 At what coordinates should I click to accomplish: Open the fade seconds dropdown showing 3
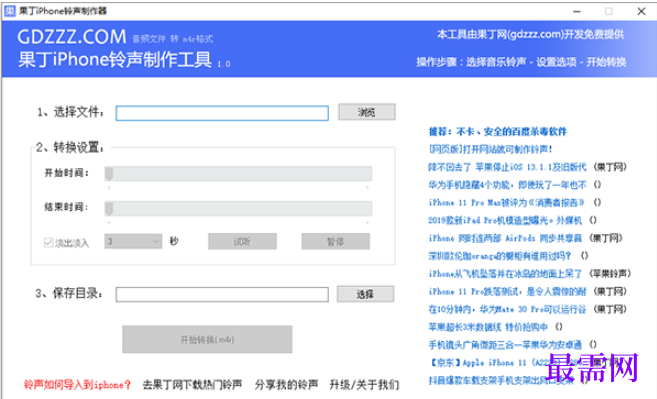(133, 241)
